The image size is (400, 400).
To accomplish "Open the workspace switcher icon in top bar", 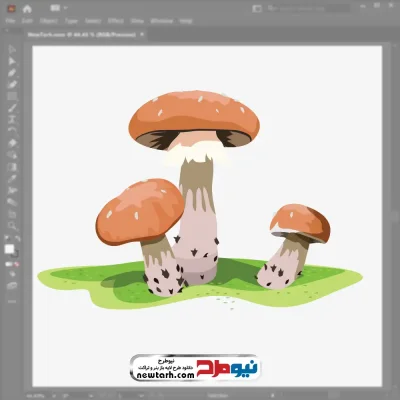I will [257, 8].
